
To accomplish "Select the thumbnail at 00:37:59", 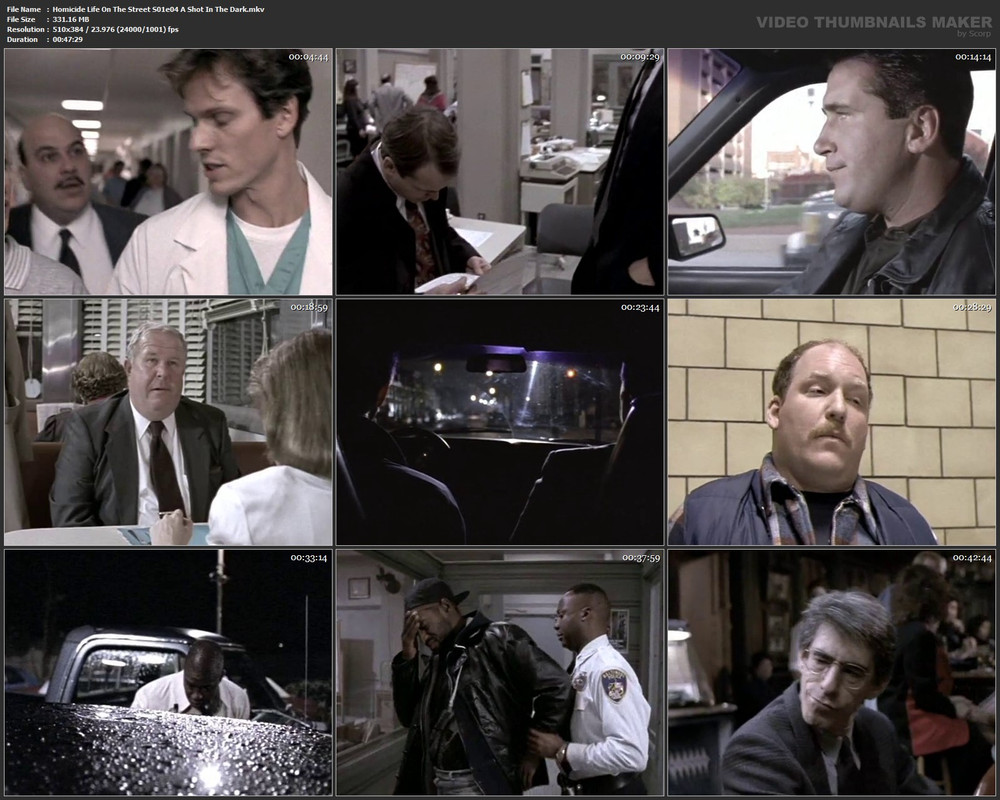I will [500, 672].
